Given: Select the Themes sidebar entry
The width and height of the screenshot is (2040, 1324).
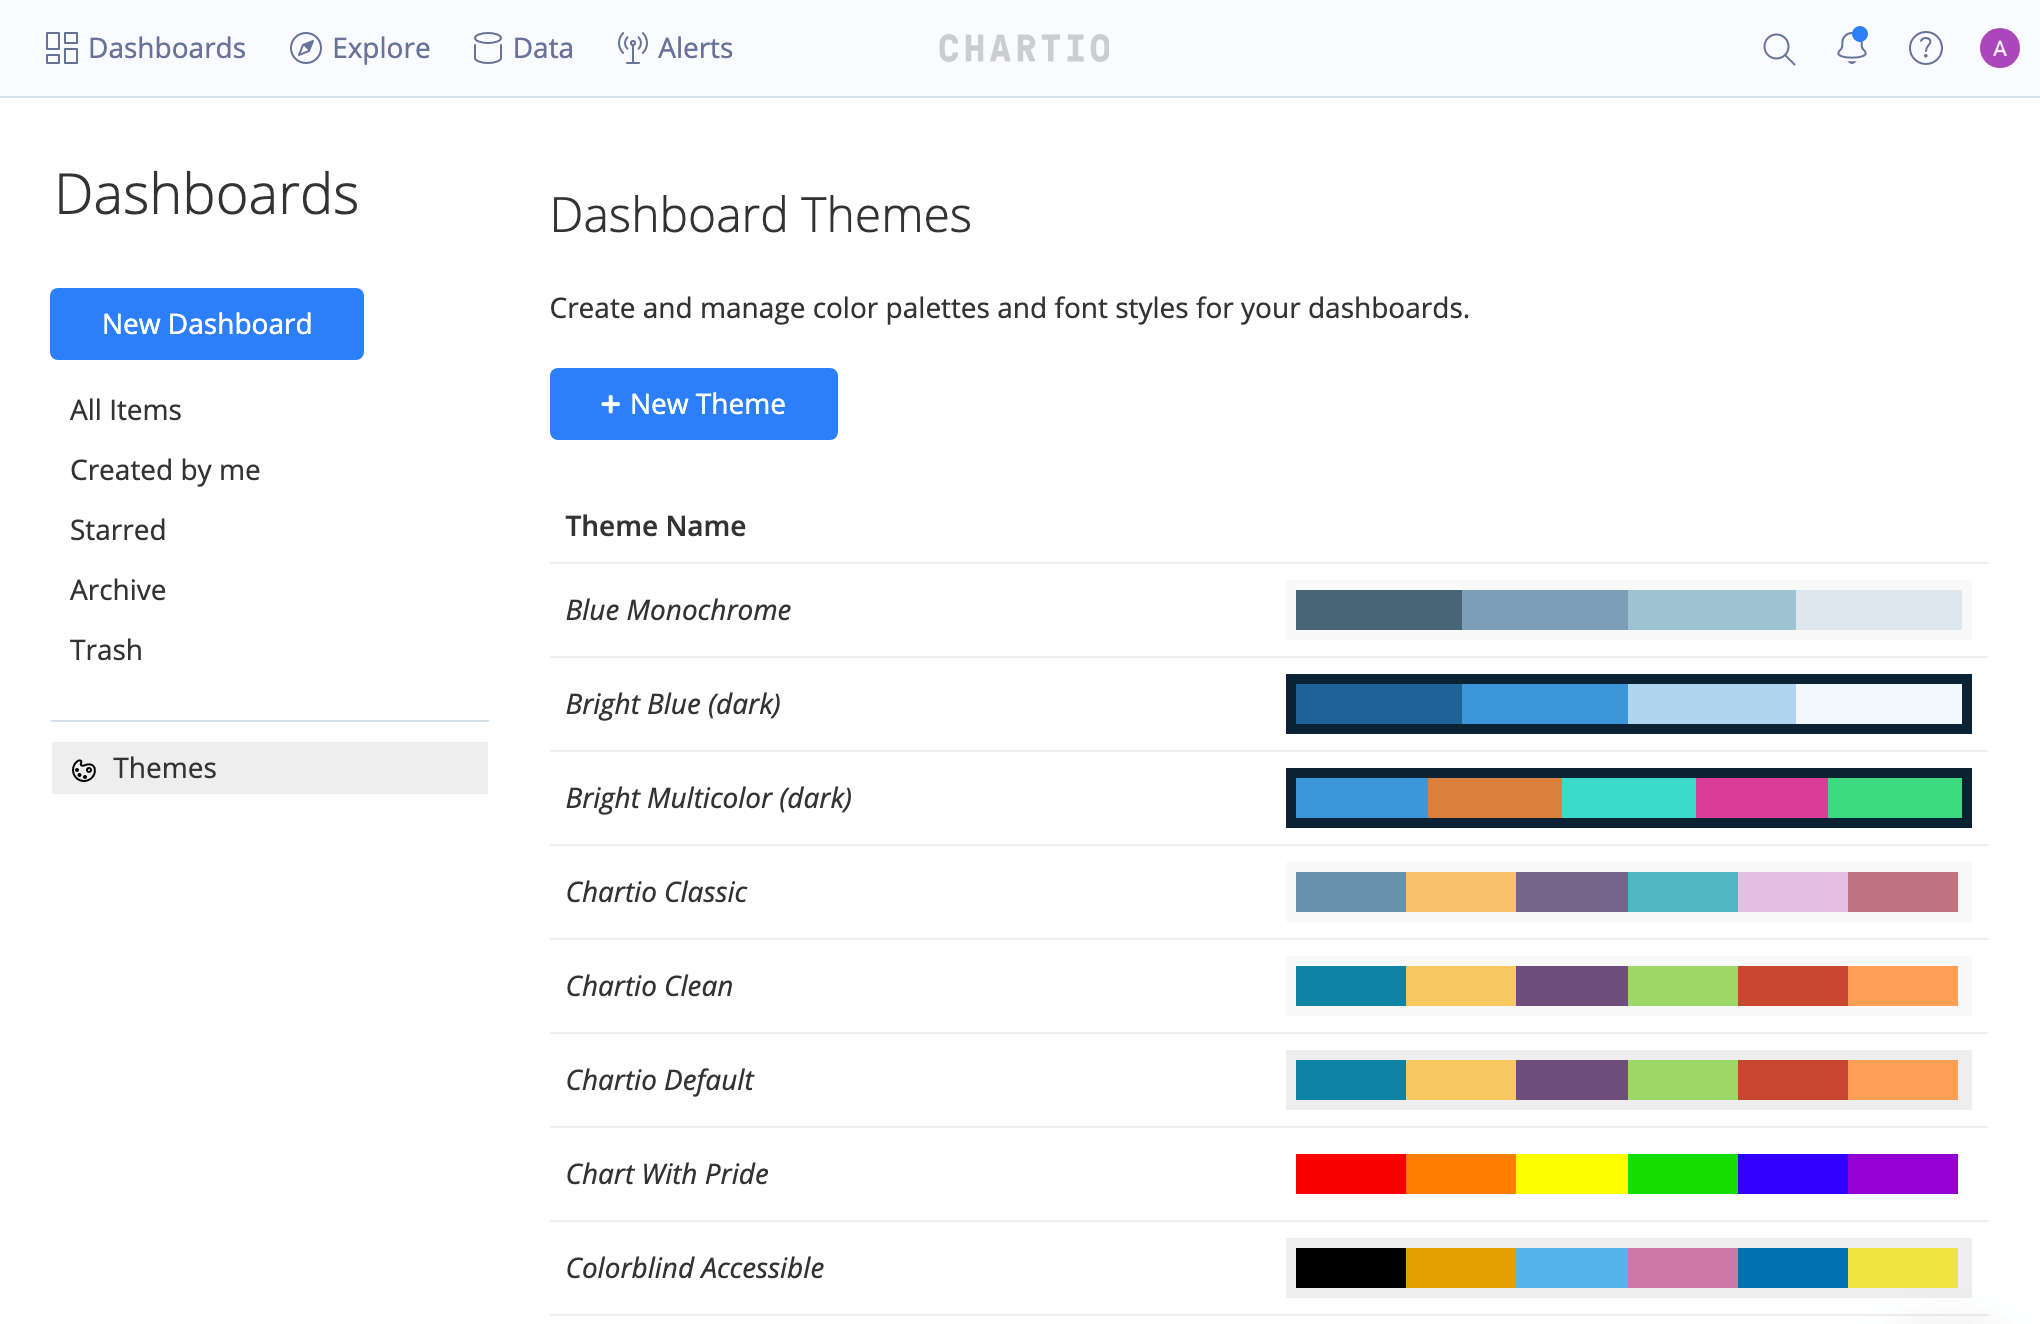Looking at the screenshot, I should pyautogui.click(x=165, y=768).
